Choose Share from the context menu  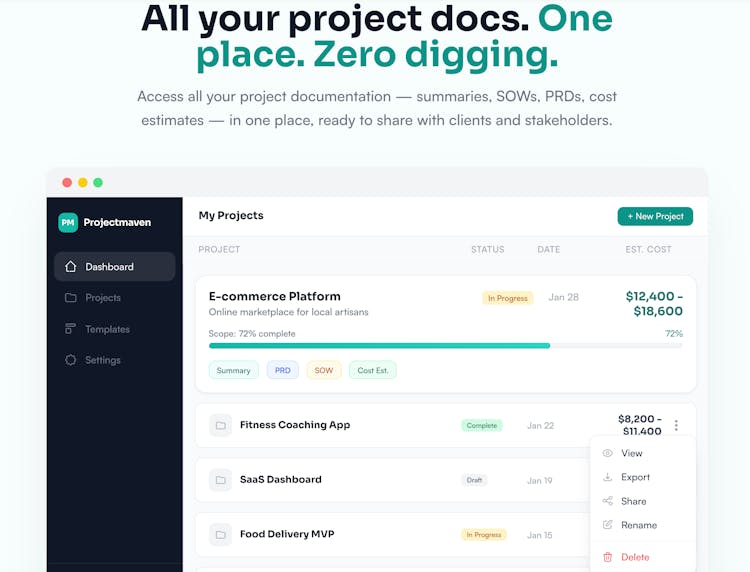tap(643, 501)
